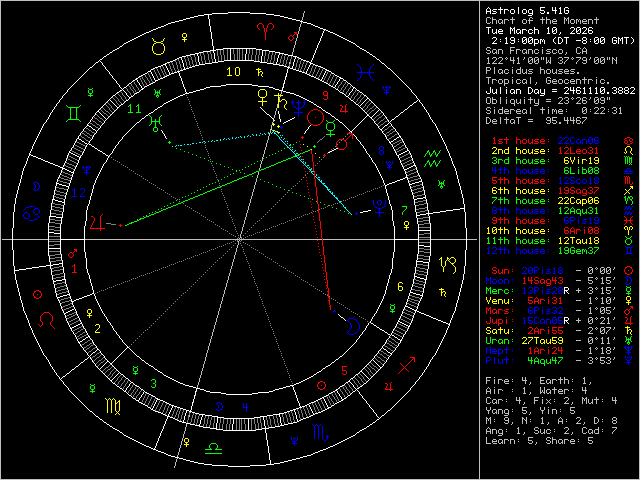Click the Sun symbol ending the sidebar Sun row
640x480 pixels.
629,270
